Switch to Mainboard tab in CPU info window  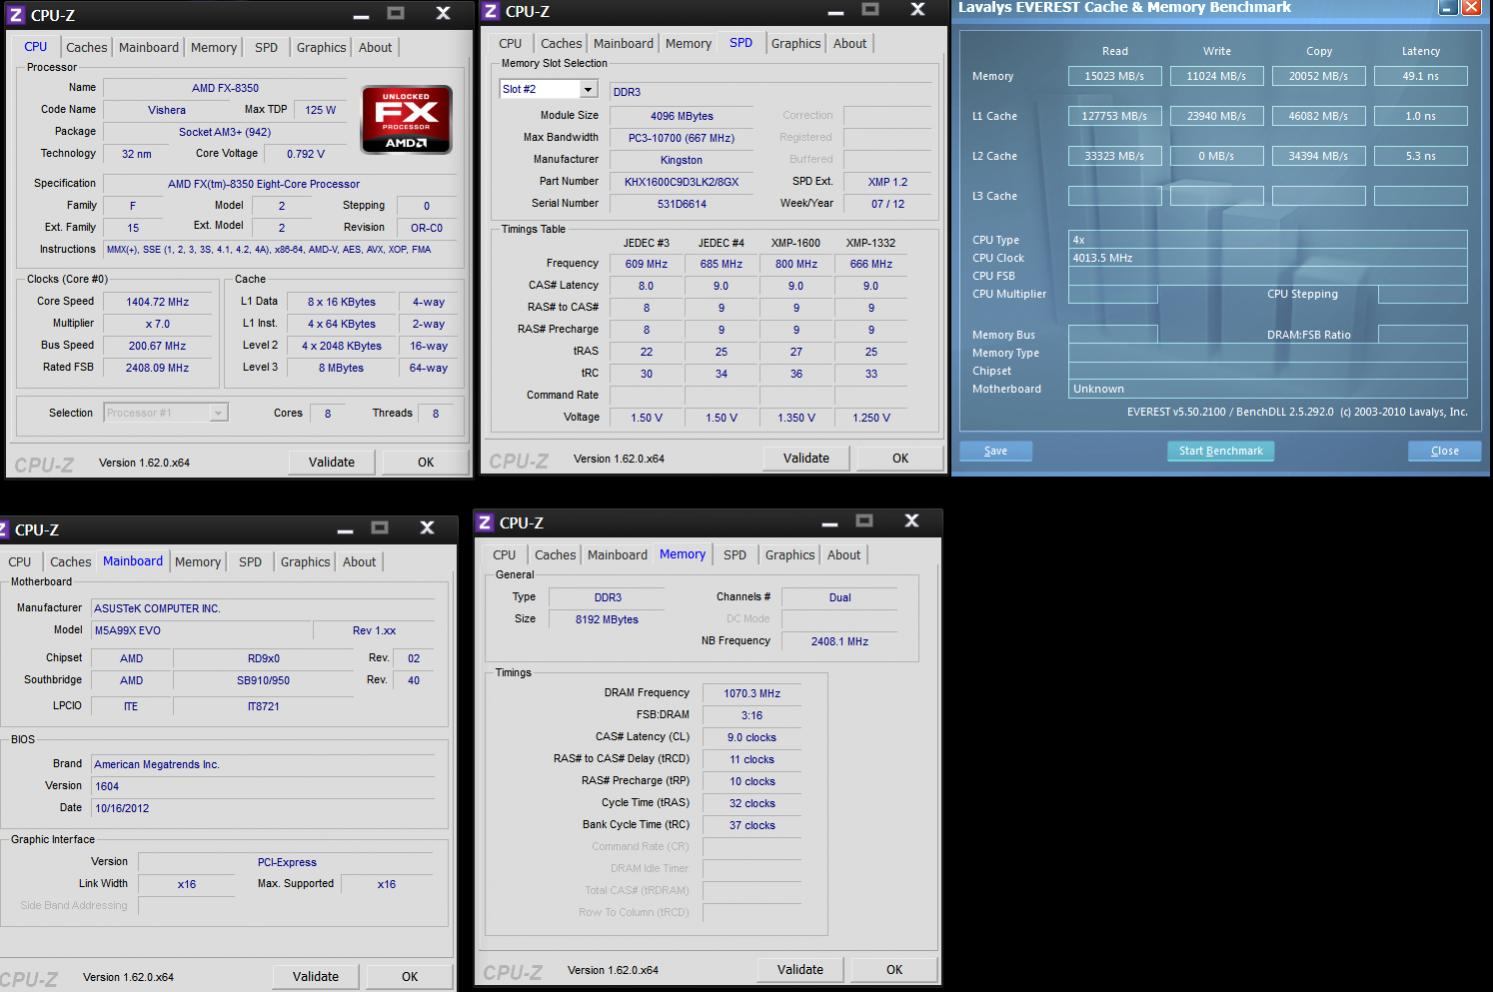(x=149, y=47)
